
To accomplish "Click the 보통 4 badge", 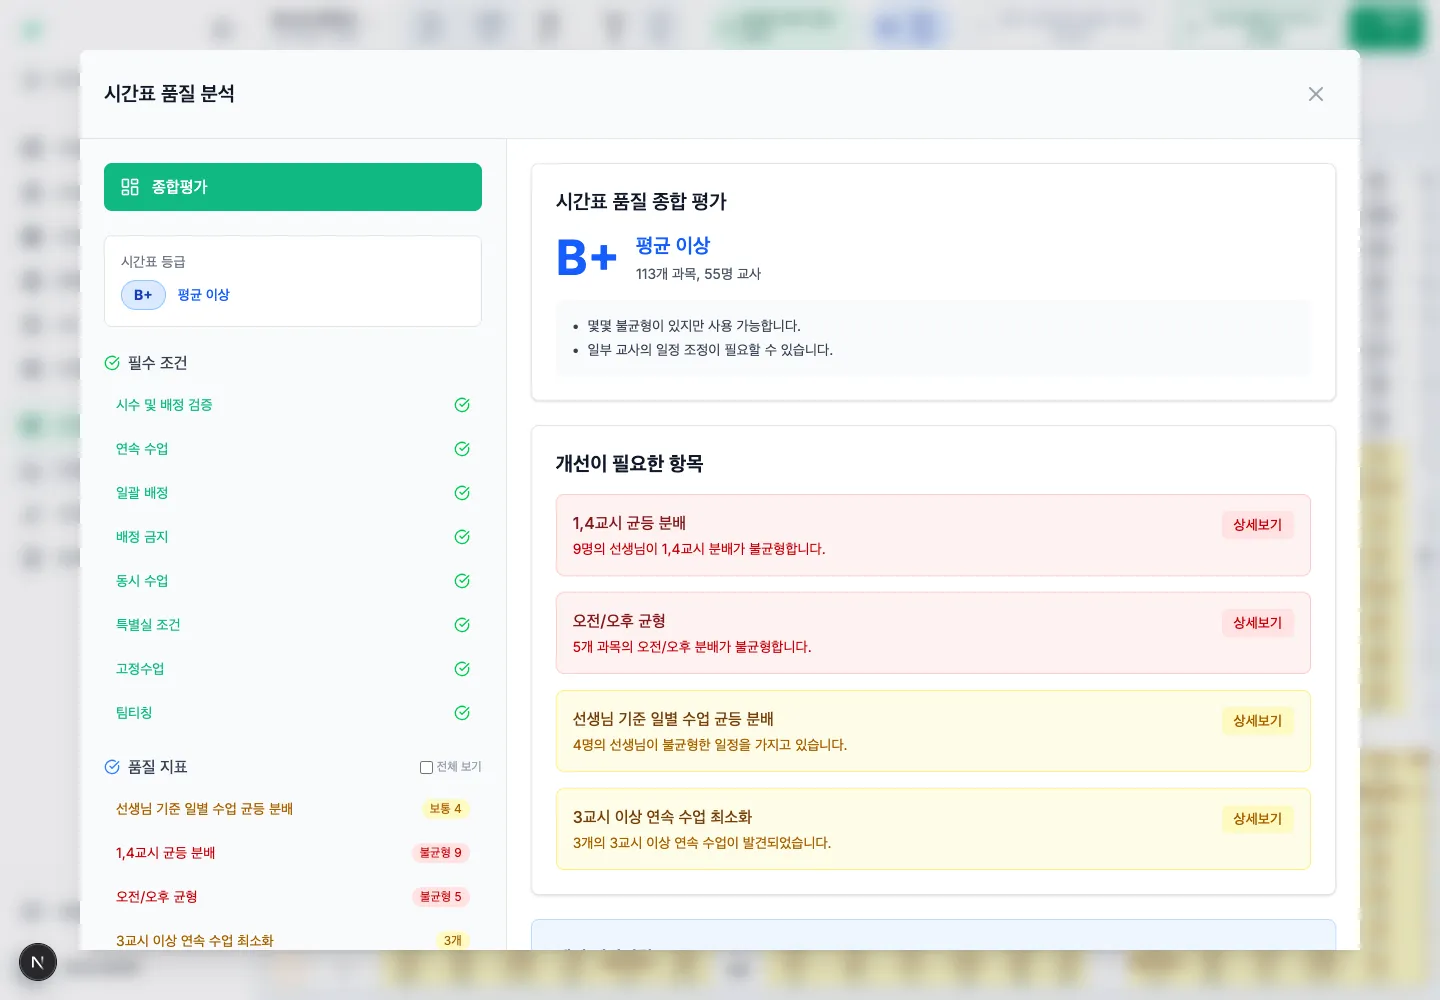I will [445, 809].
